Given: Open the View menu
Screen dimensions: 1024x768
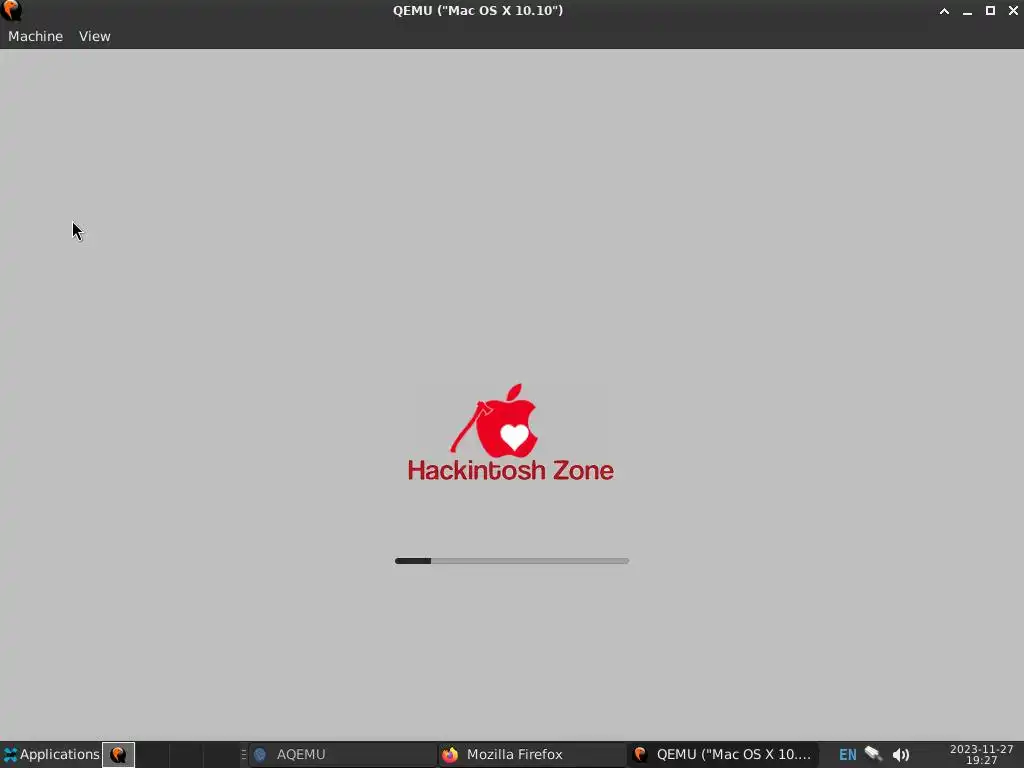Looking at the screenshot, I should click(x=95, y=37).
